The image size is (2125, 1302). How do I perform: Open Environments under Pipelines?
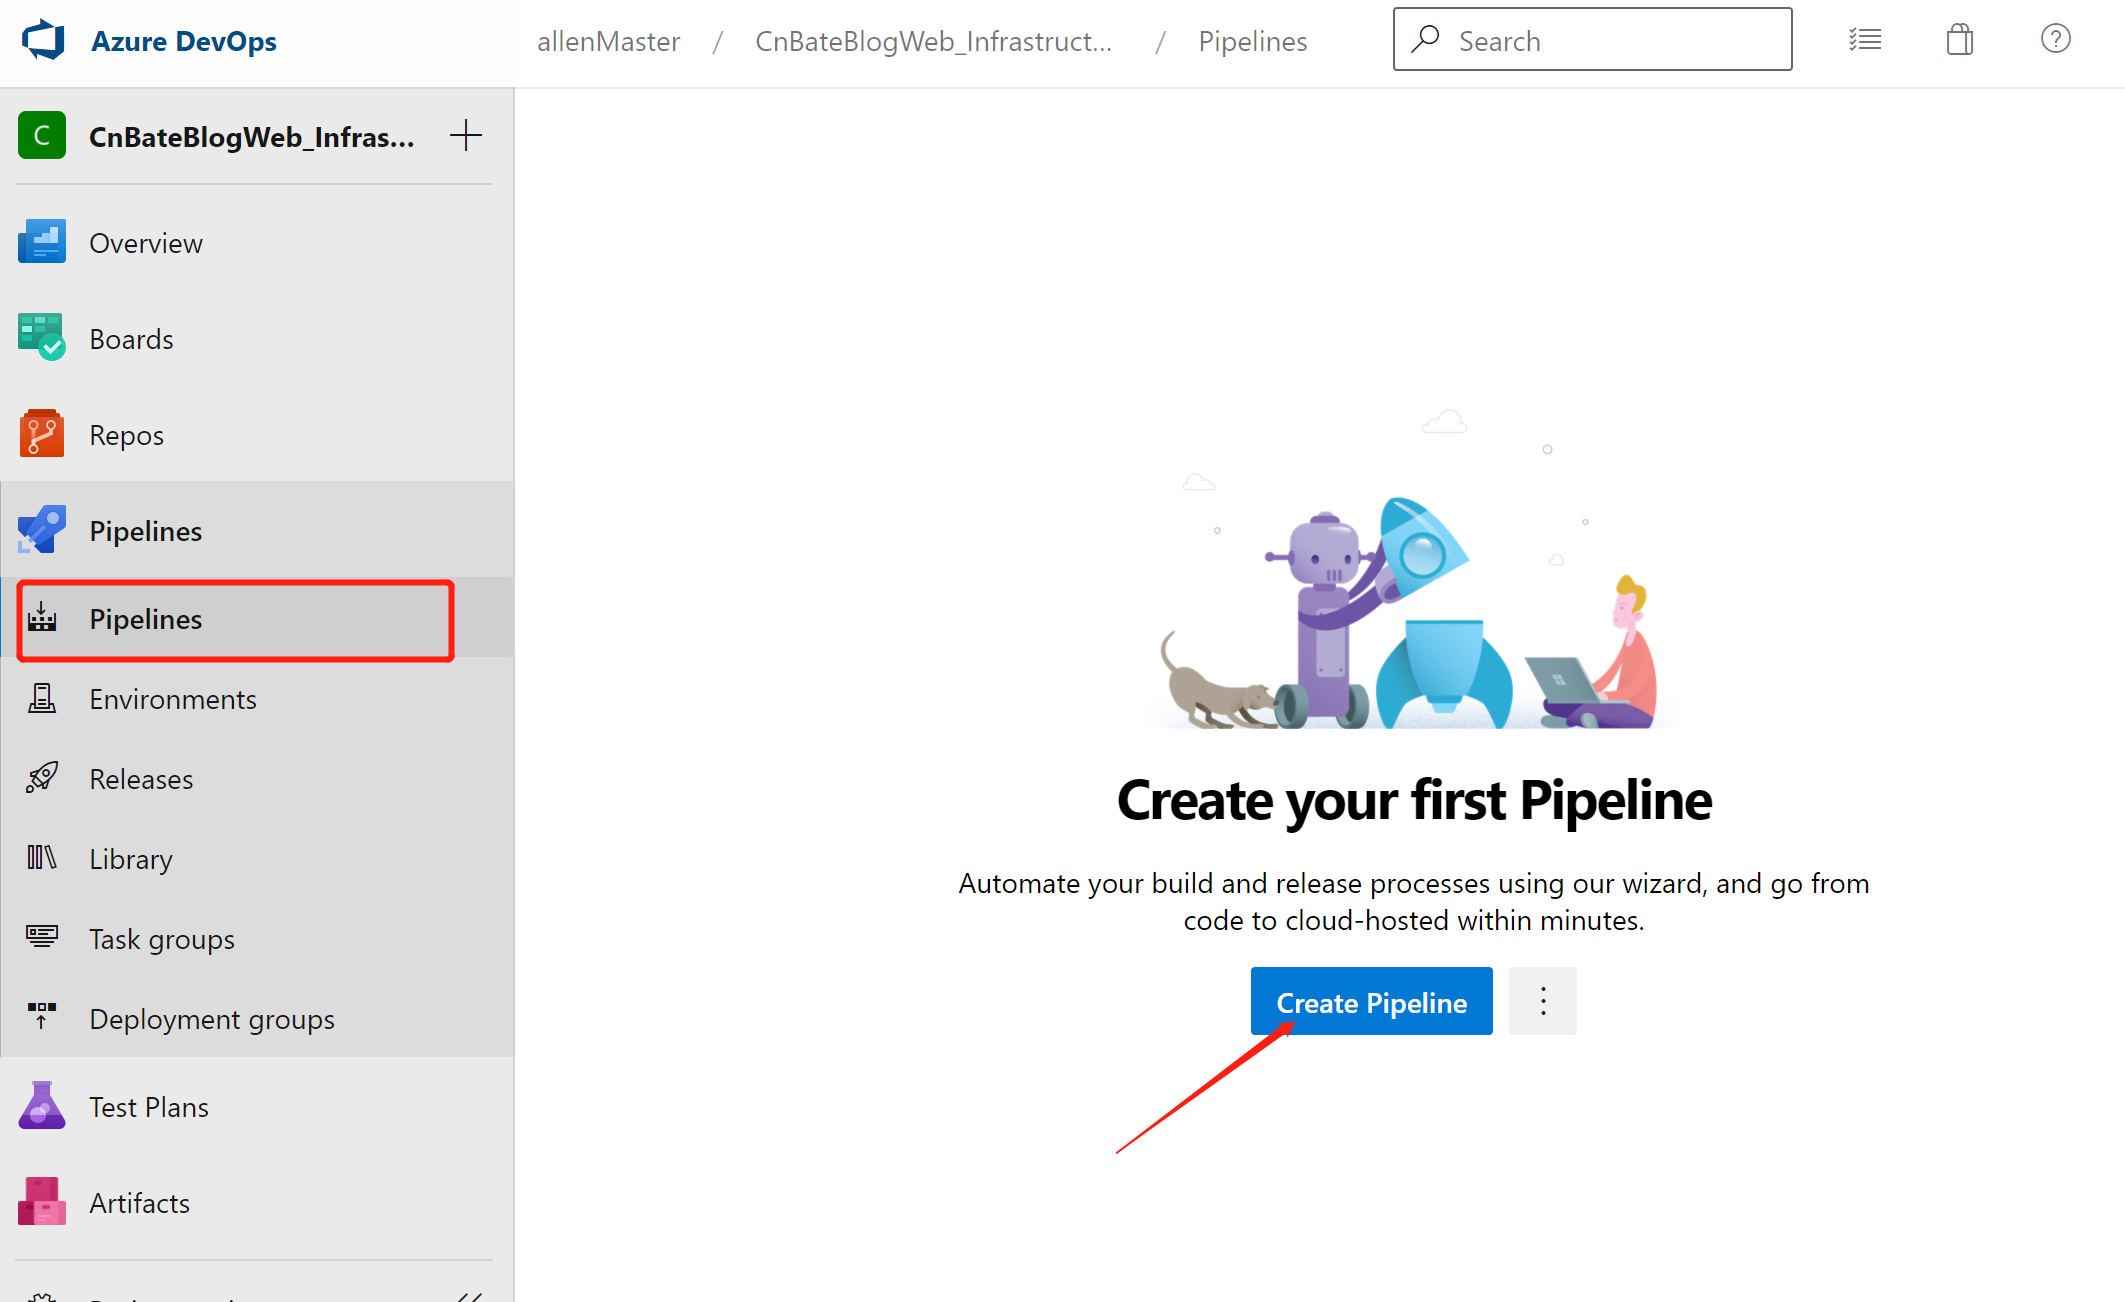pyautogui.click(x=257, y=699)
